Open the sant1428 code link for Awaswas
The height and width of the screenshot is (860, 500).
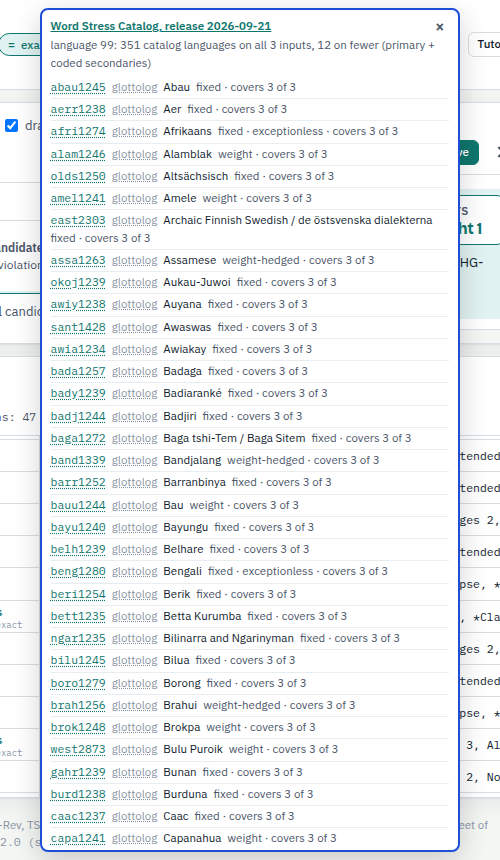click(78, 327)
